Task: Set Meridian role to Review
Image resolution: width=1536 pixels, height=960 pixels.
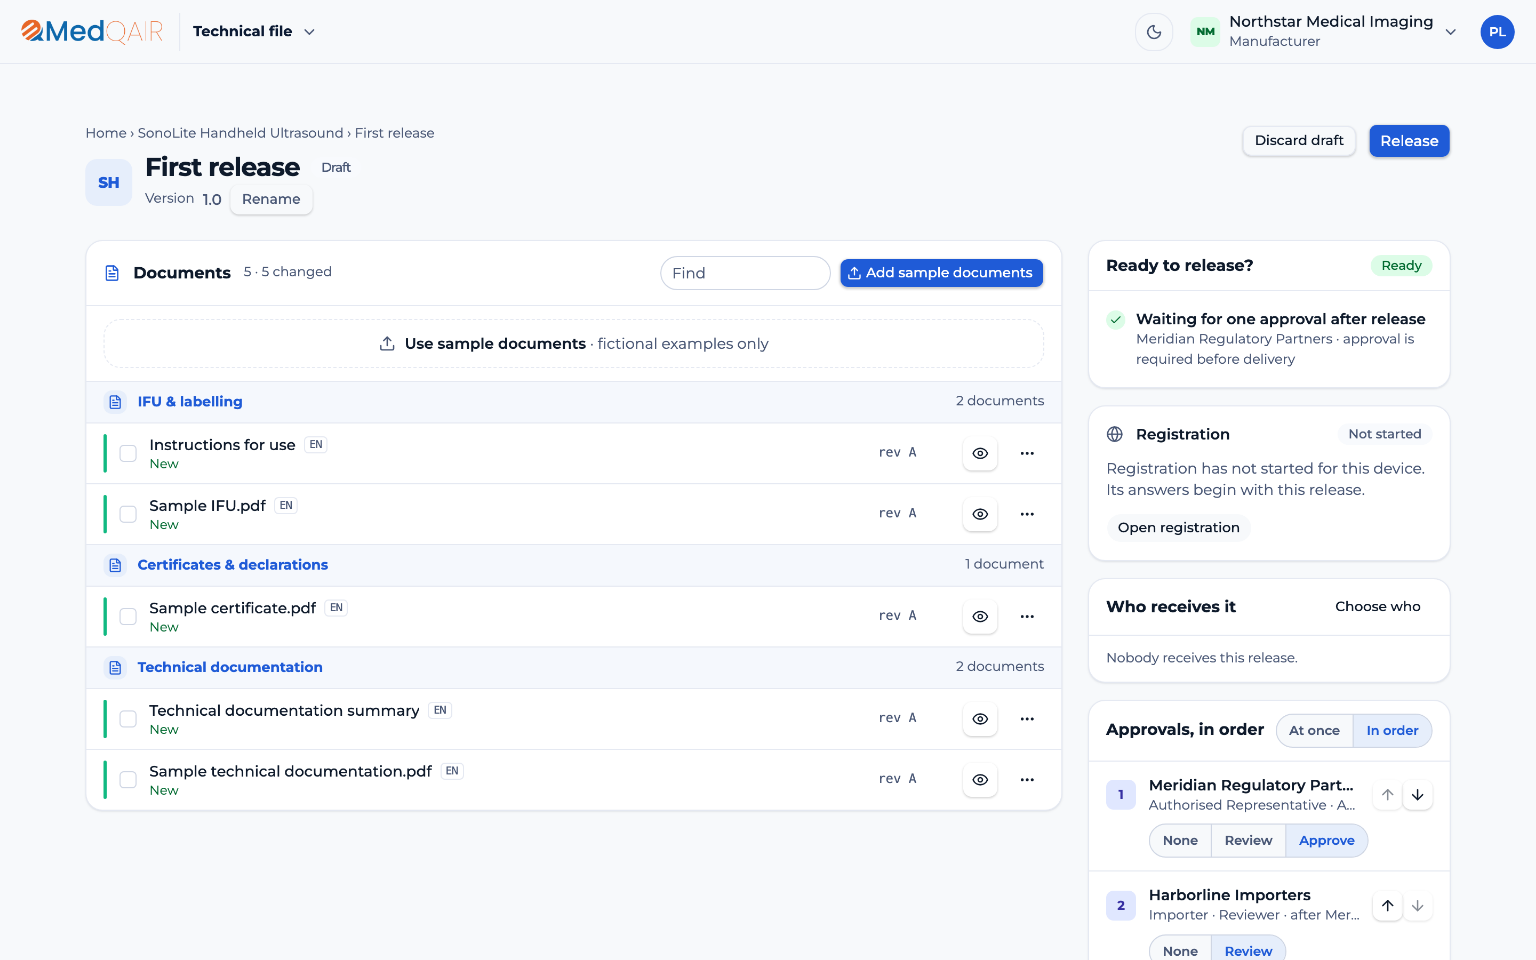Action: point(1248,841)
